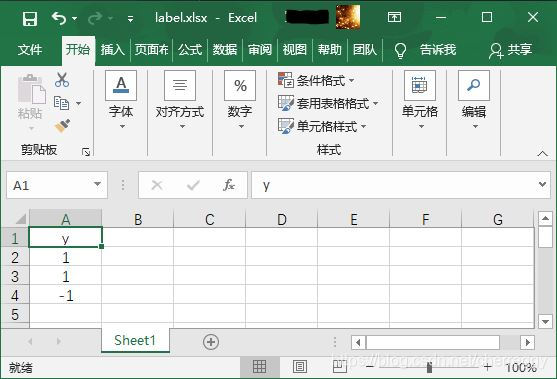The height and width of the screenshot is (379, 557).
Task: Click the vertical scrollbar up arrow
Action: pos(545,218)
